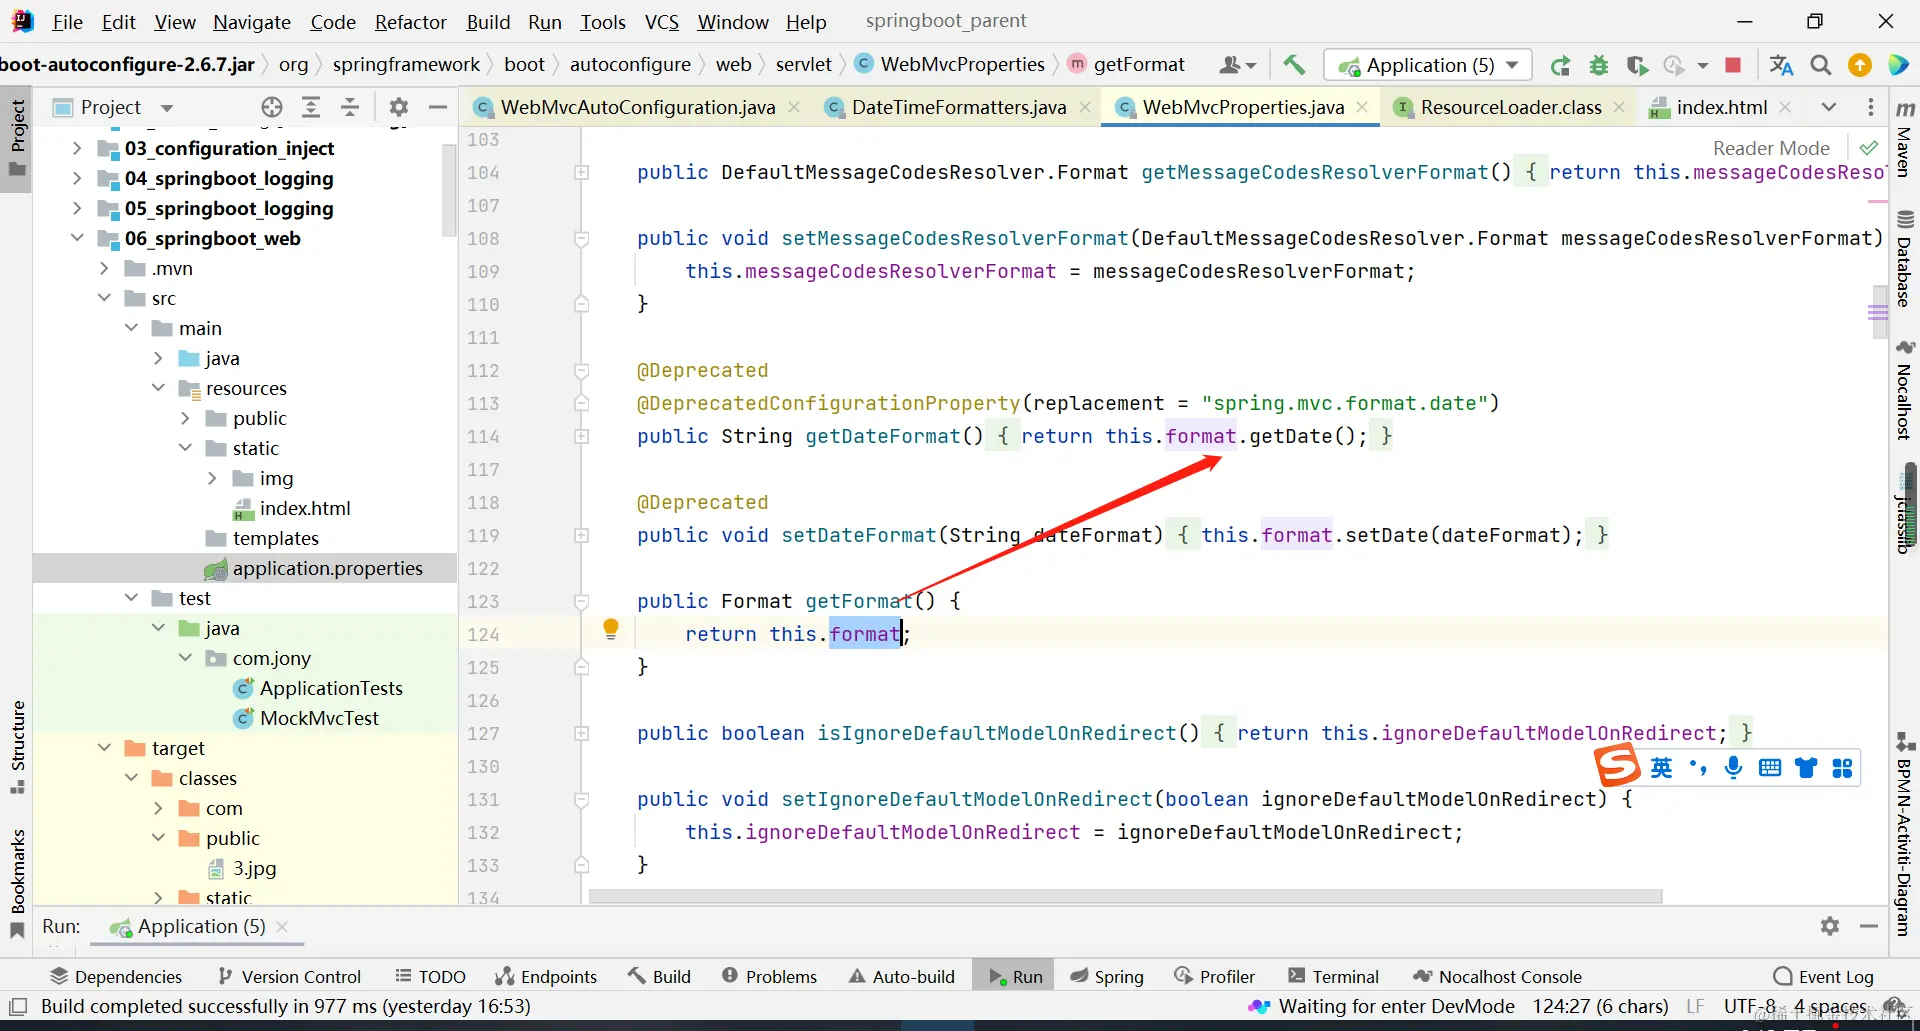Viewport: 1920px width, 1031px height.
Task: Expand the .mvn folder
Action: 104,268
